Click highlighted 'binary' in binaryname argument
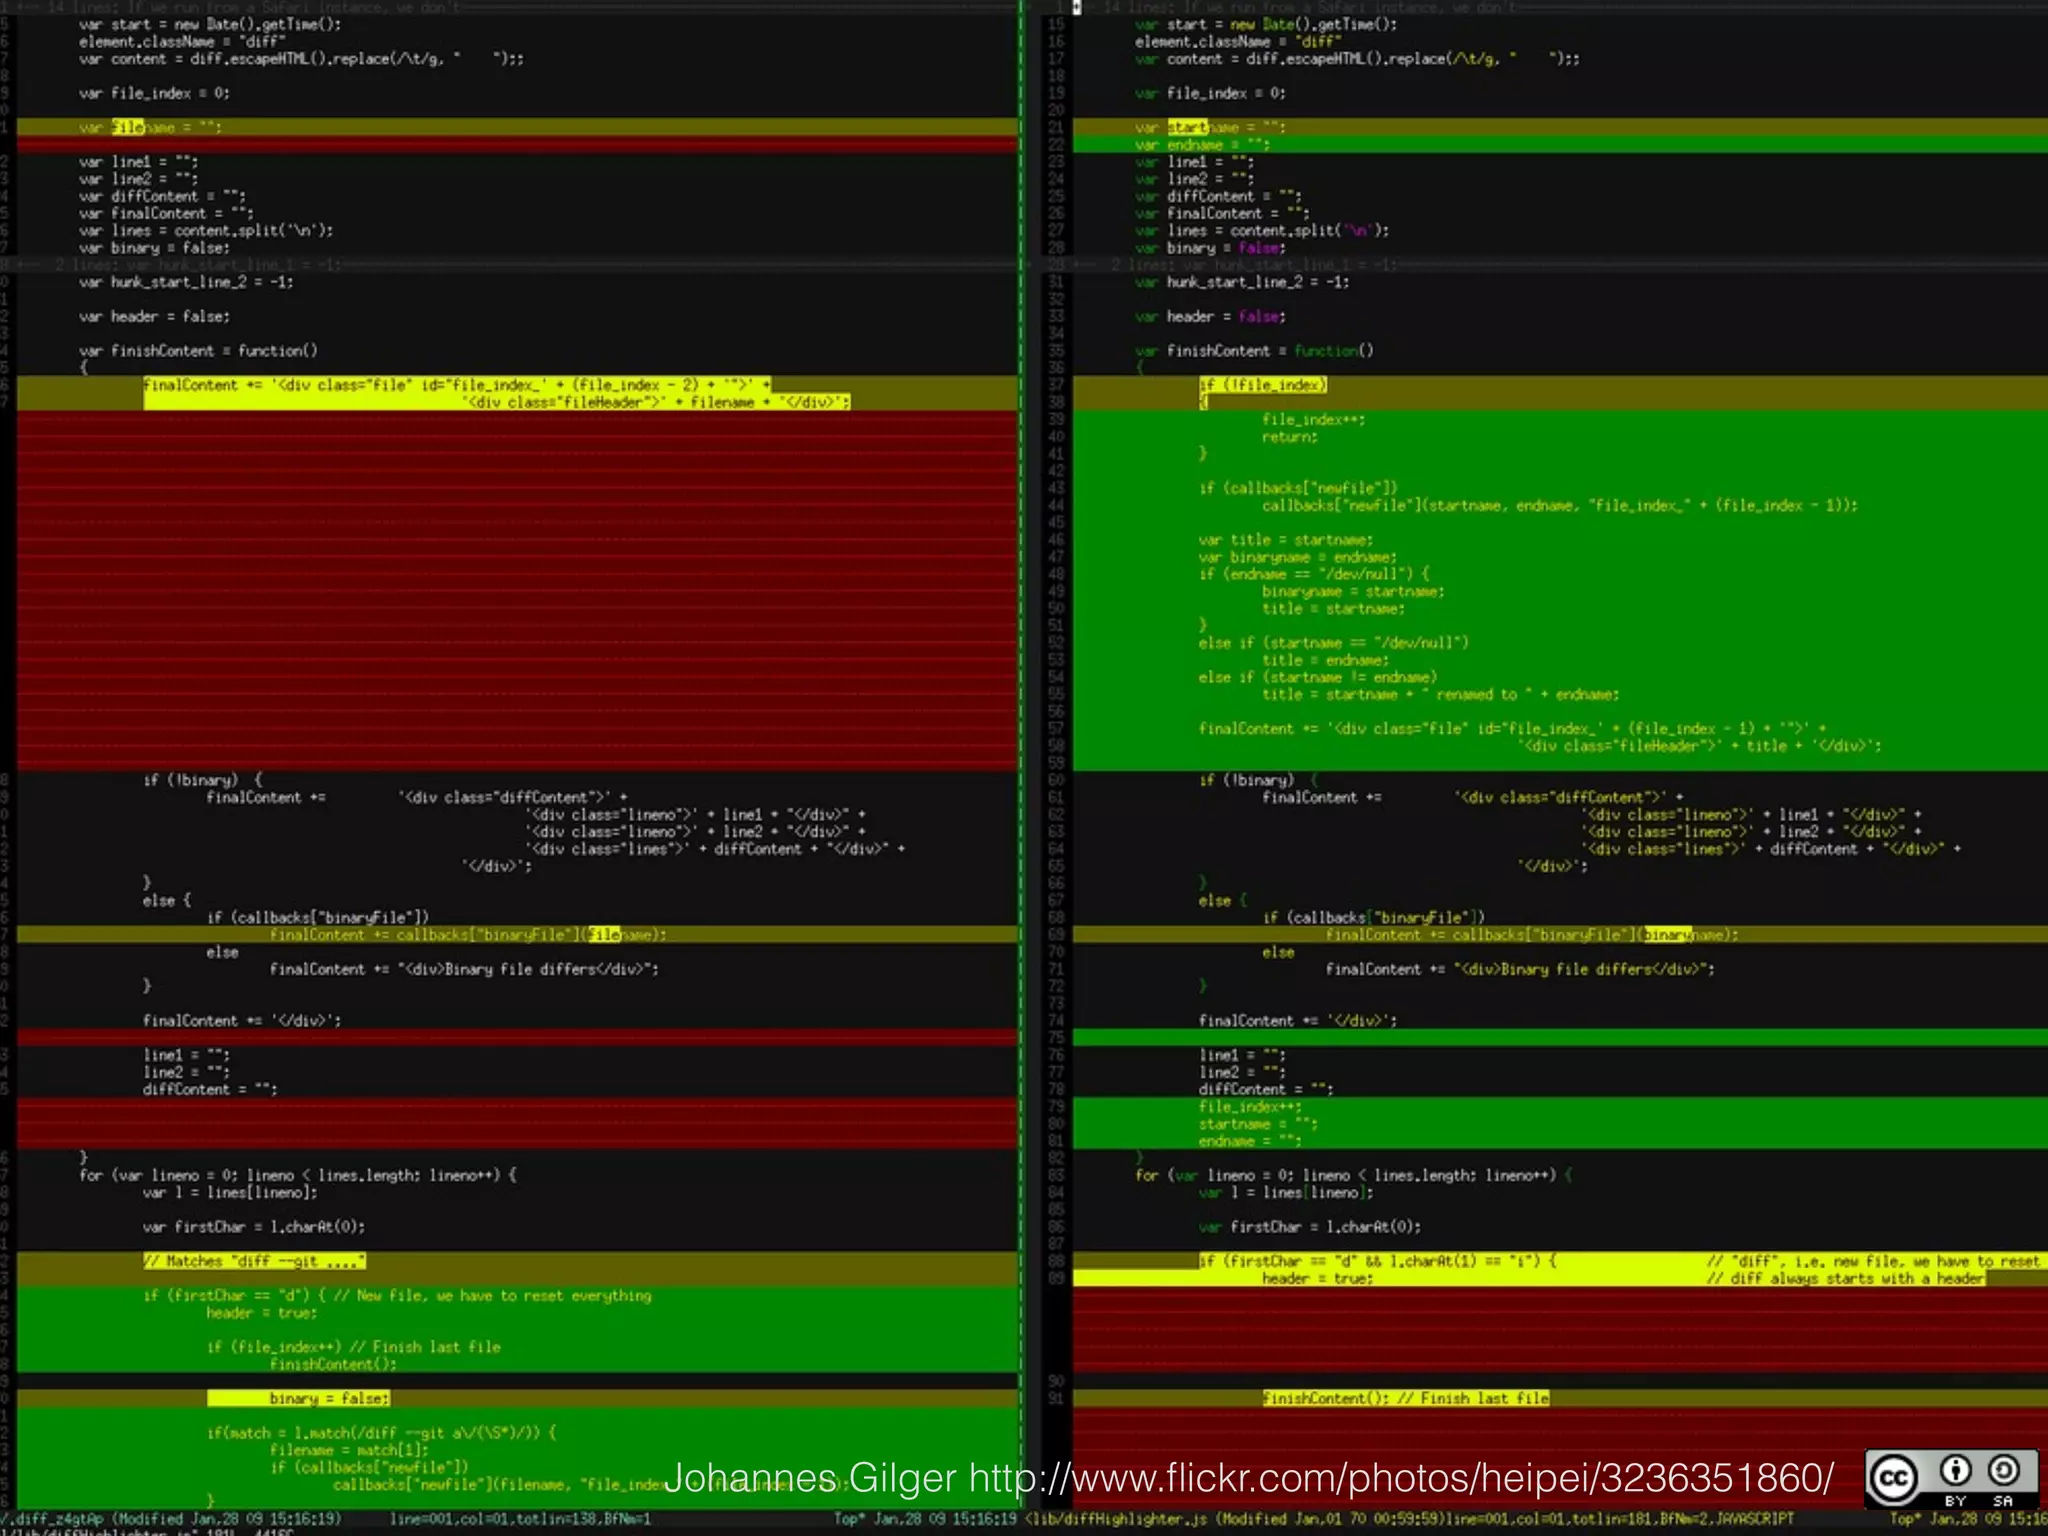 [x=1667, y=935]
